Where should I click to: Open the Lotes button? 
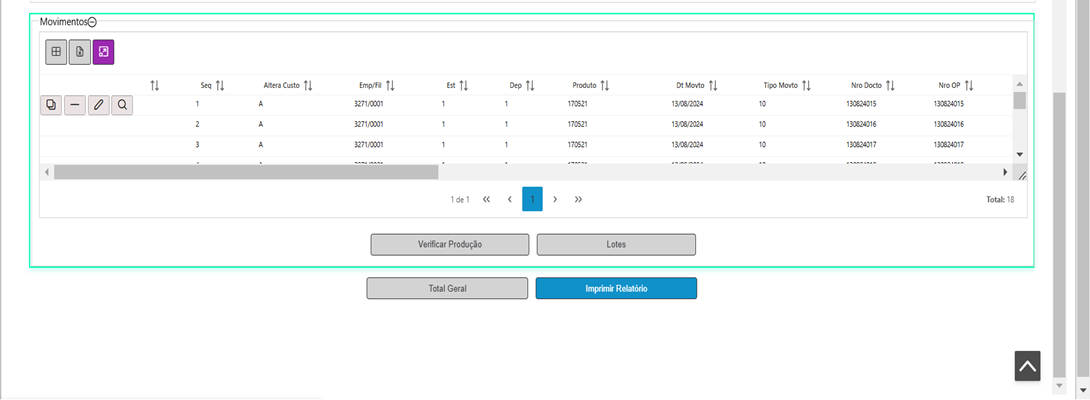[616, 245]
